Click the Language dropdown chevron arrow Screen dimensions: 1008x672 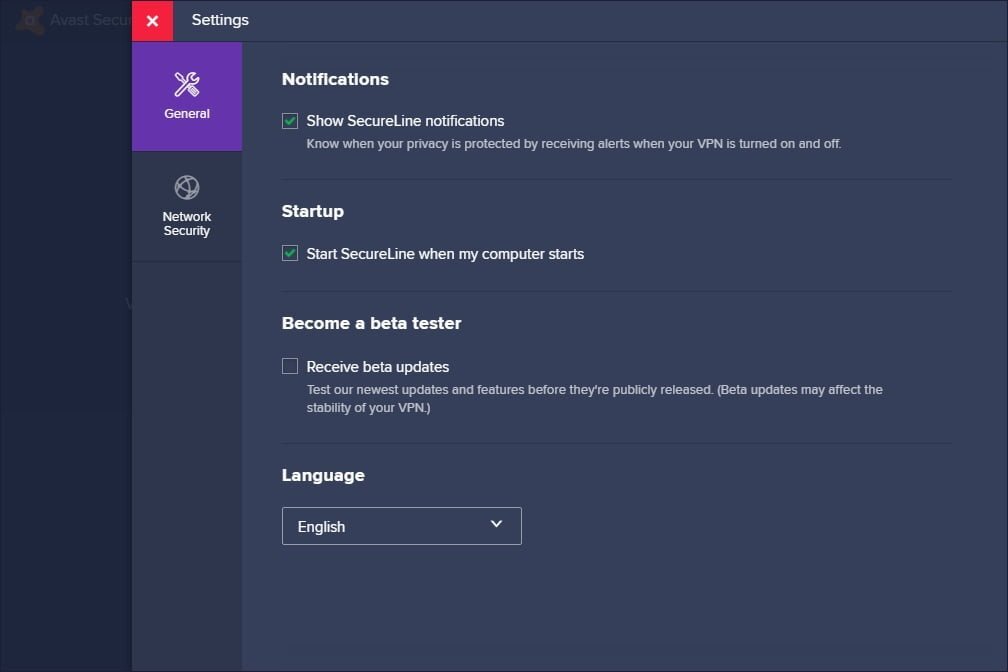496,524
